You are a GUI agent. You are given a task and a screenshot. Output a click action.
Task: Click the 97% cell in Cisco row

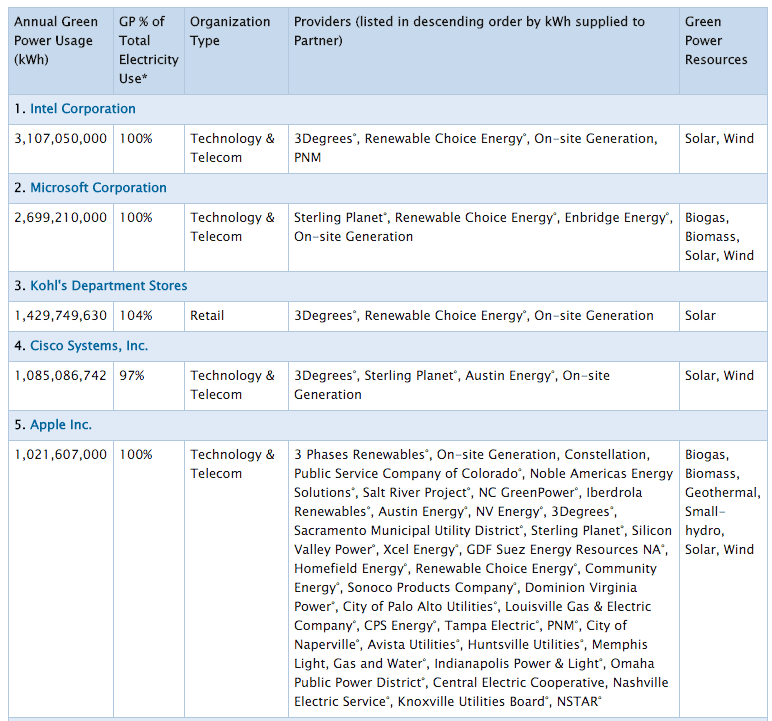coord(149,386)
